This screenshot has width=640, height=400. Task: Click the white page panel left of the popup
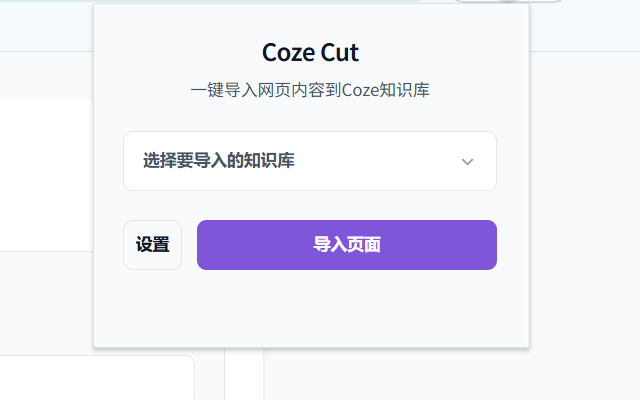[x=47, y=176]
